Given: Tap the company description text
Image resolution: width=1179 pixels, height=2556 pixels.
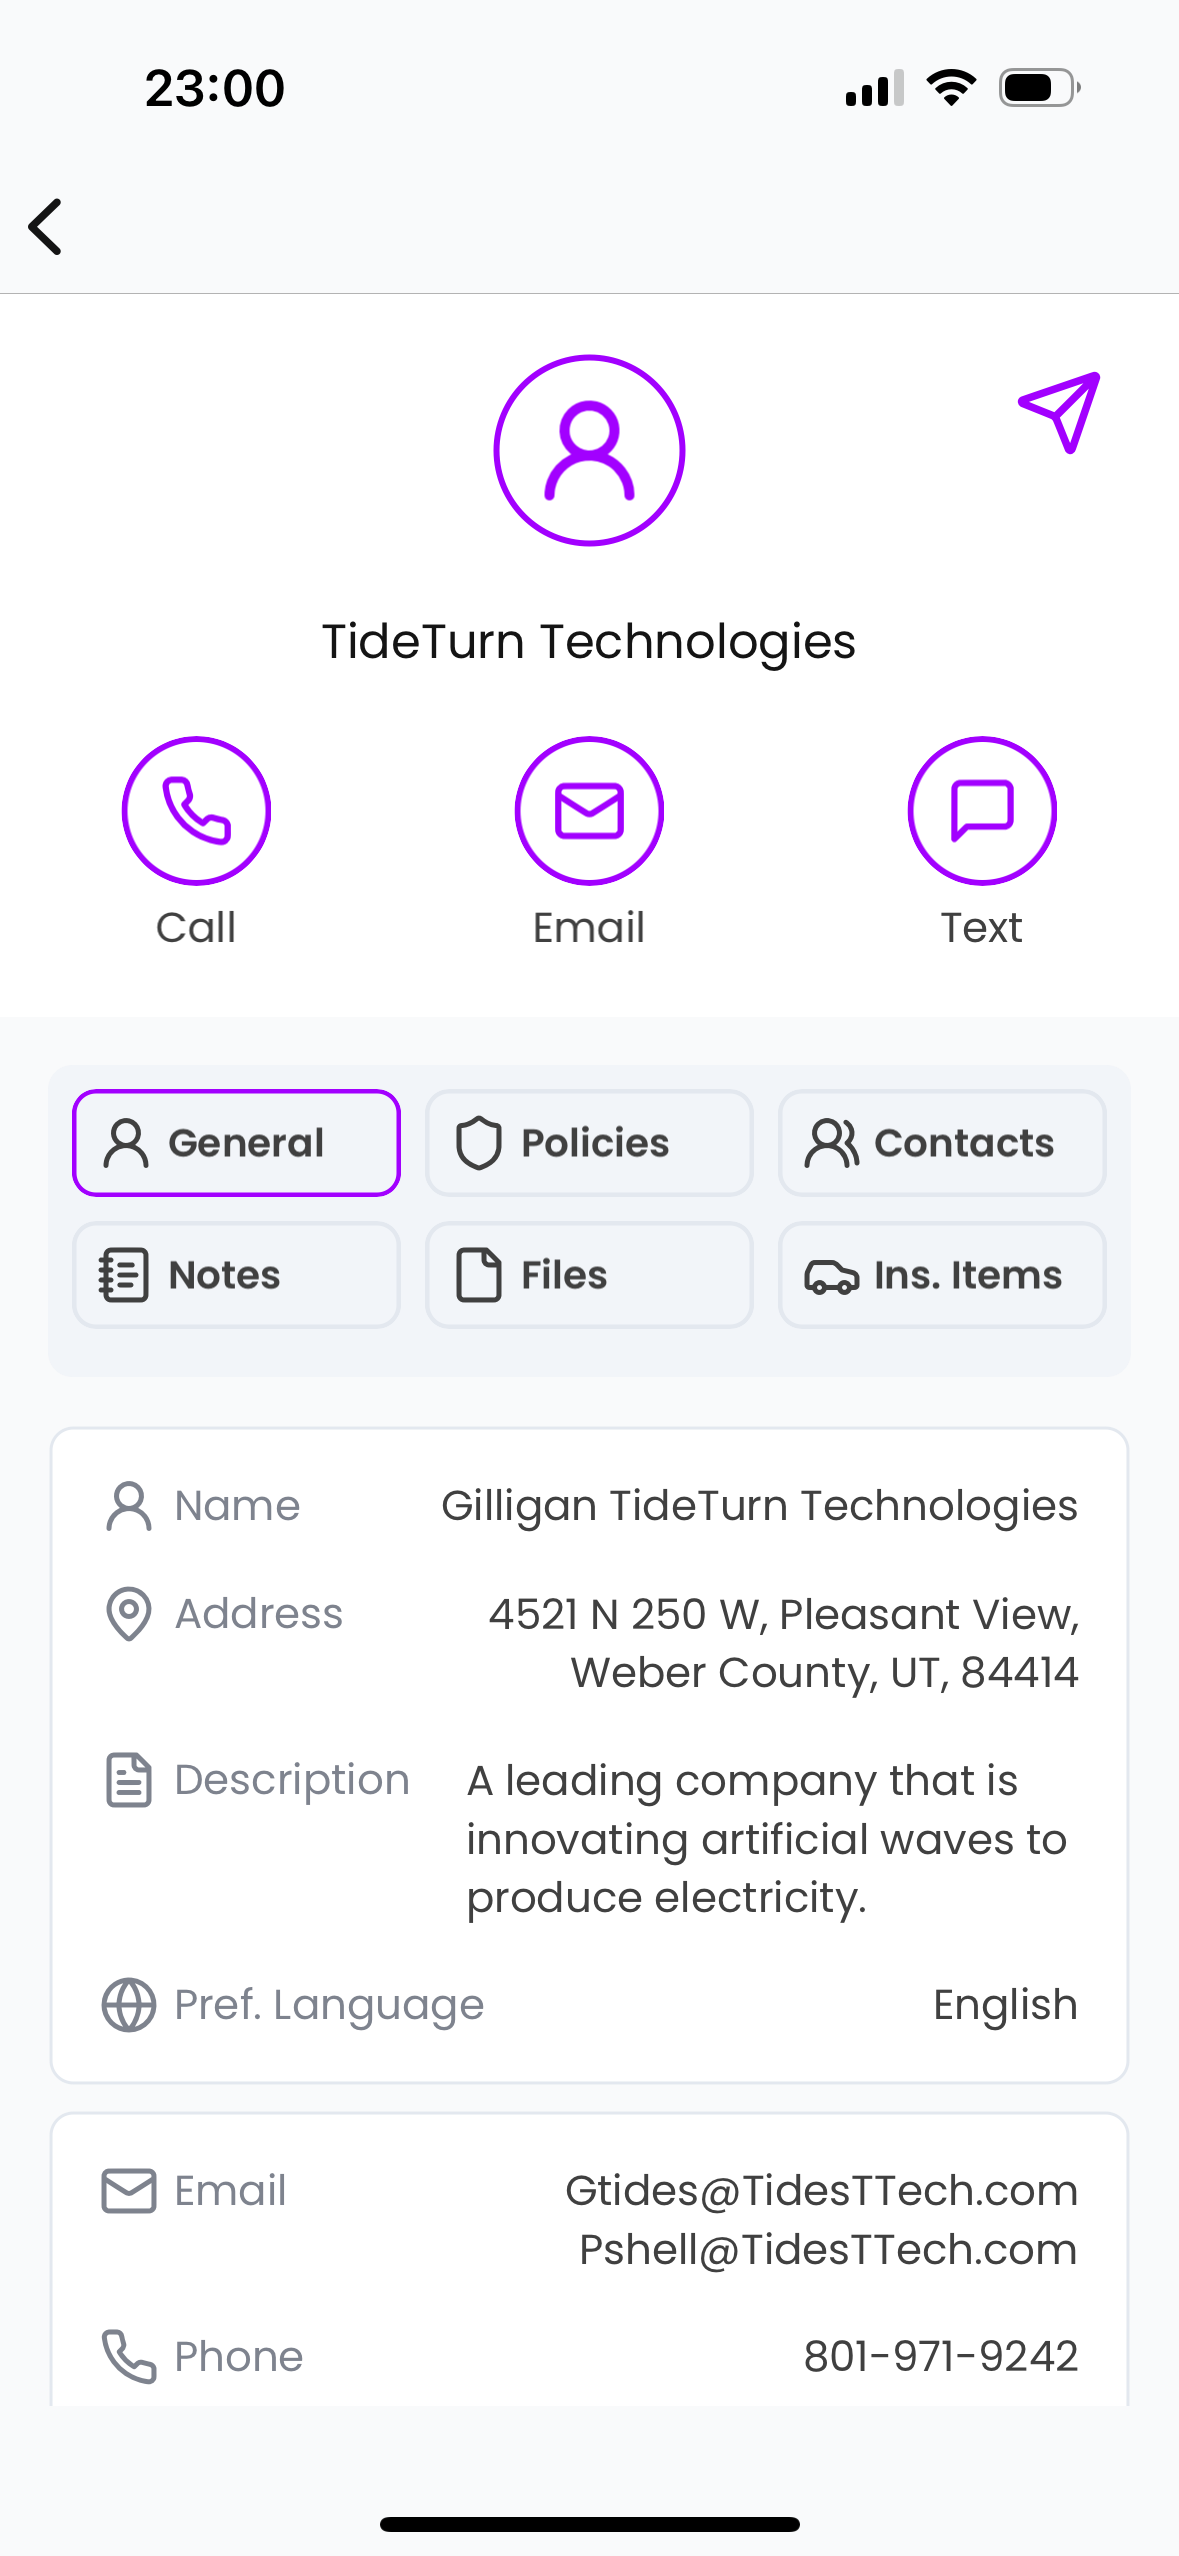Looking at the screenshot, I should point(767,1838).
